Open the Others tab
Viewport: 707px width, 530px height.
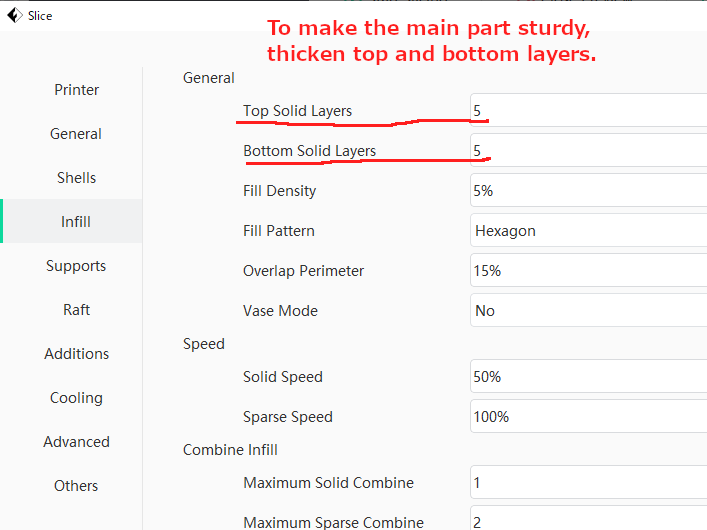click(76, 486)
